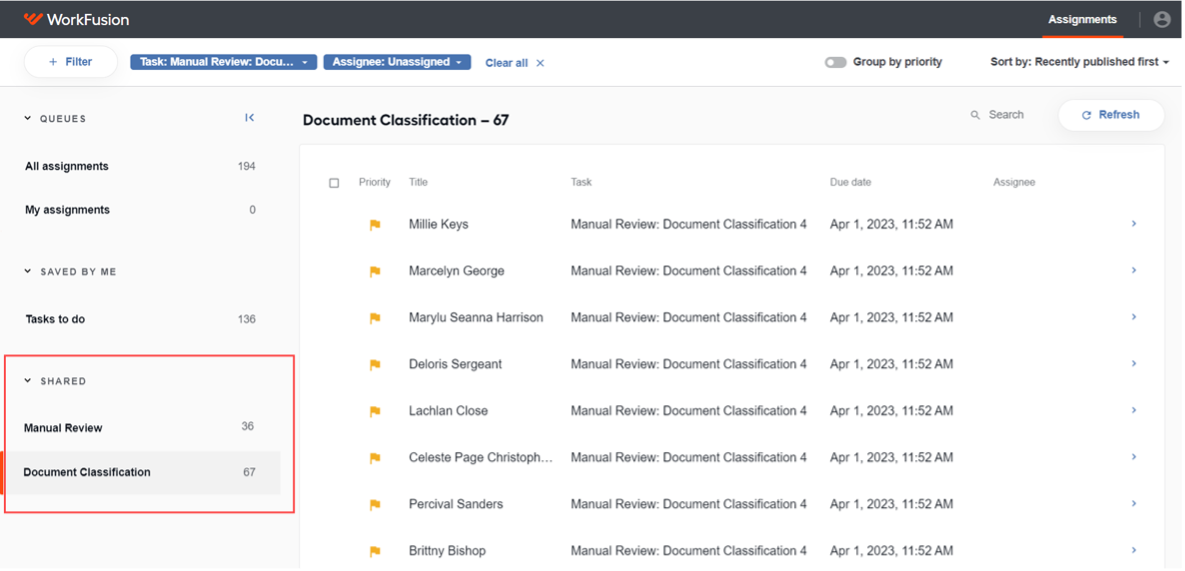Open Marcelyn George row arrow
This screenshot has width=1185, height=571.
point(1134,270)
